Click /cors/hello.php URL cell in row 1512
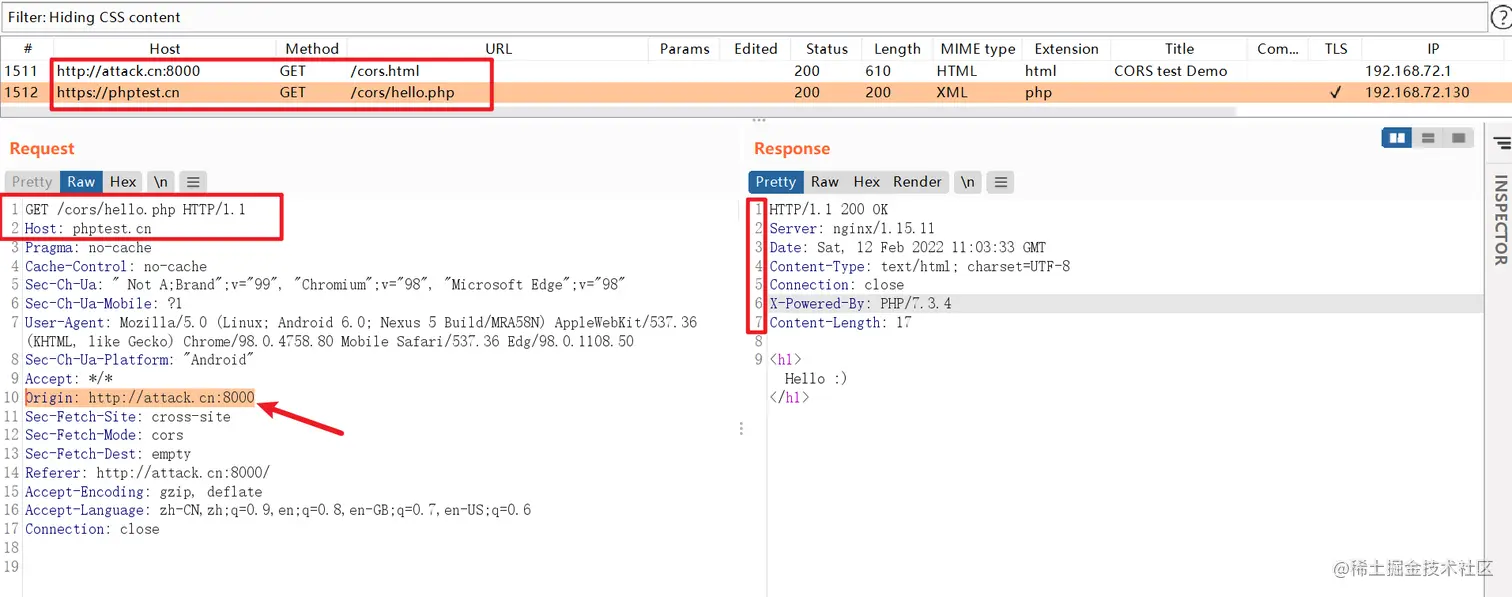The width and height of the screenshot is (1512, 597). click(402, 92)
